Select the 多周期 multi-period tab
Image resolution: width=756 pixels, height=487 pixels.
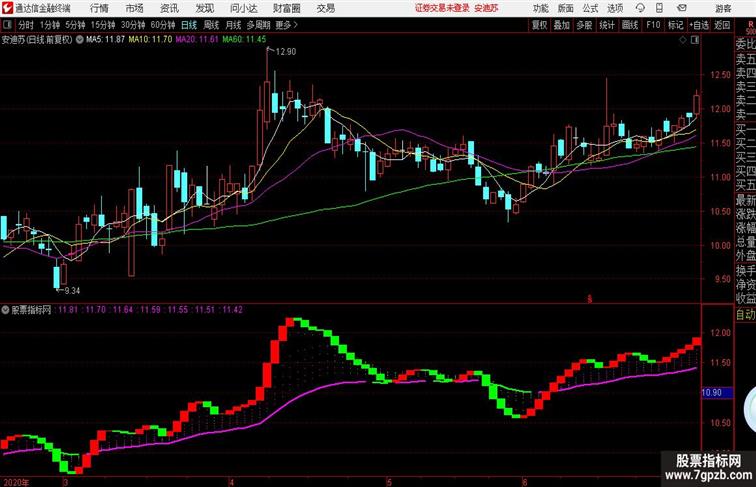[258, 25]
